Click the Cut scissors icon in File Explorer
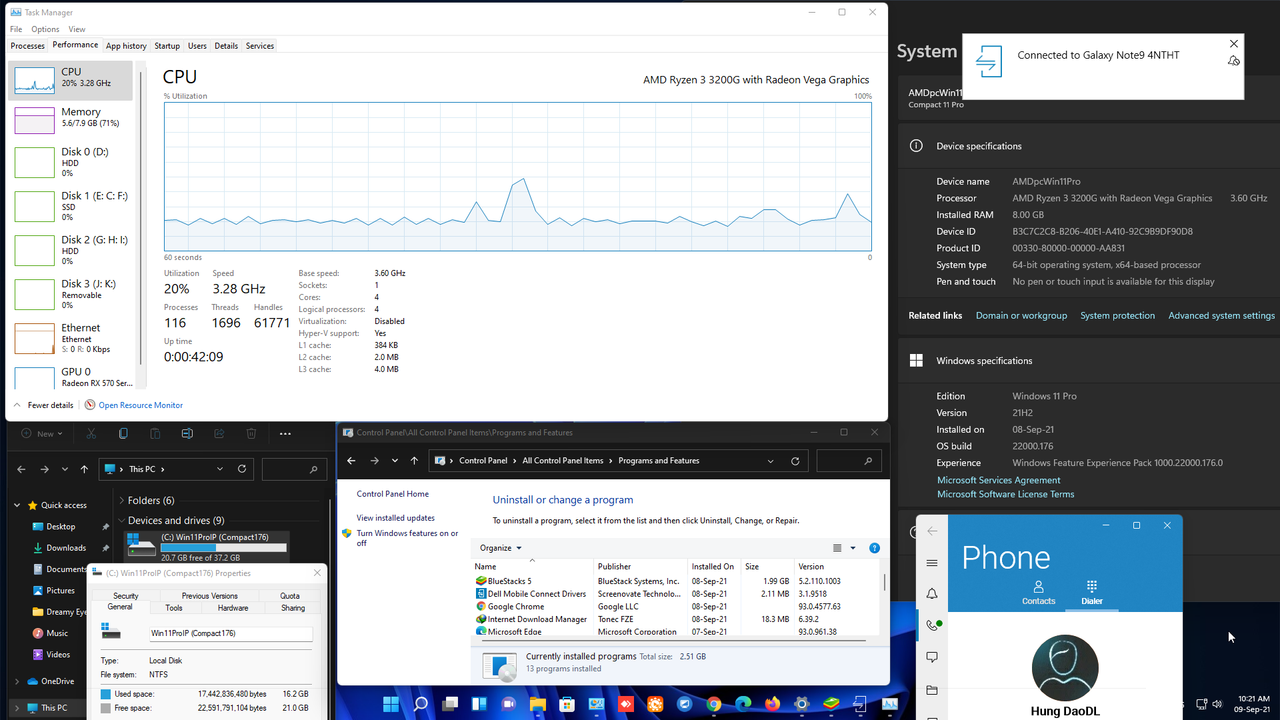Screen dimensions: 1280x720 click(x=91, y=434)
